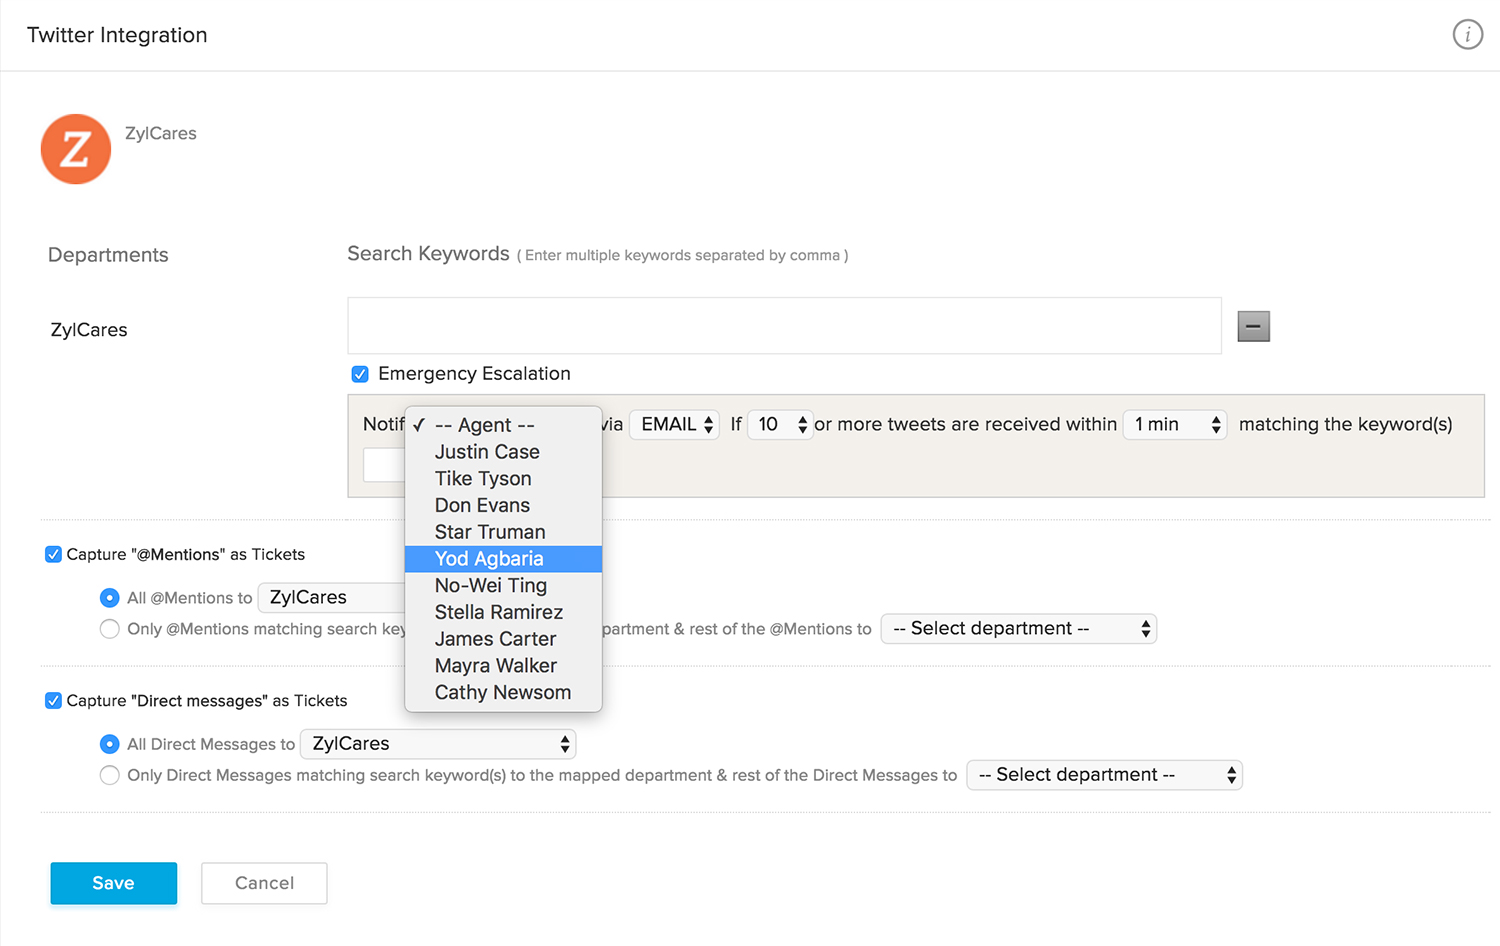Toggle Capture "@Mentions" as Tickets checkbox
This screenshot has height=946, width=1500.
pyautogui.click(x=54, y=555)
